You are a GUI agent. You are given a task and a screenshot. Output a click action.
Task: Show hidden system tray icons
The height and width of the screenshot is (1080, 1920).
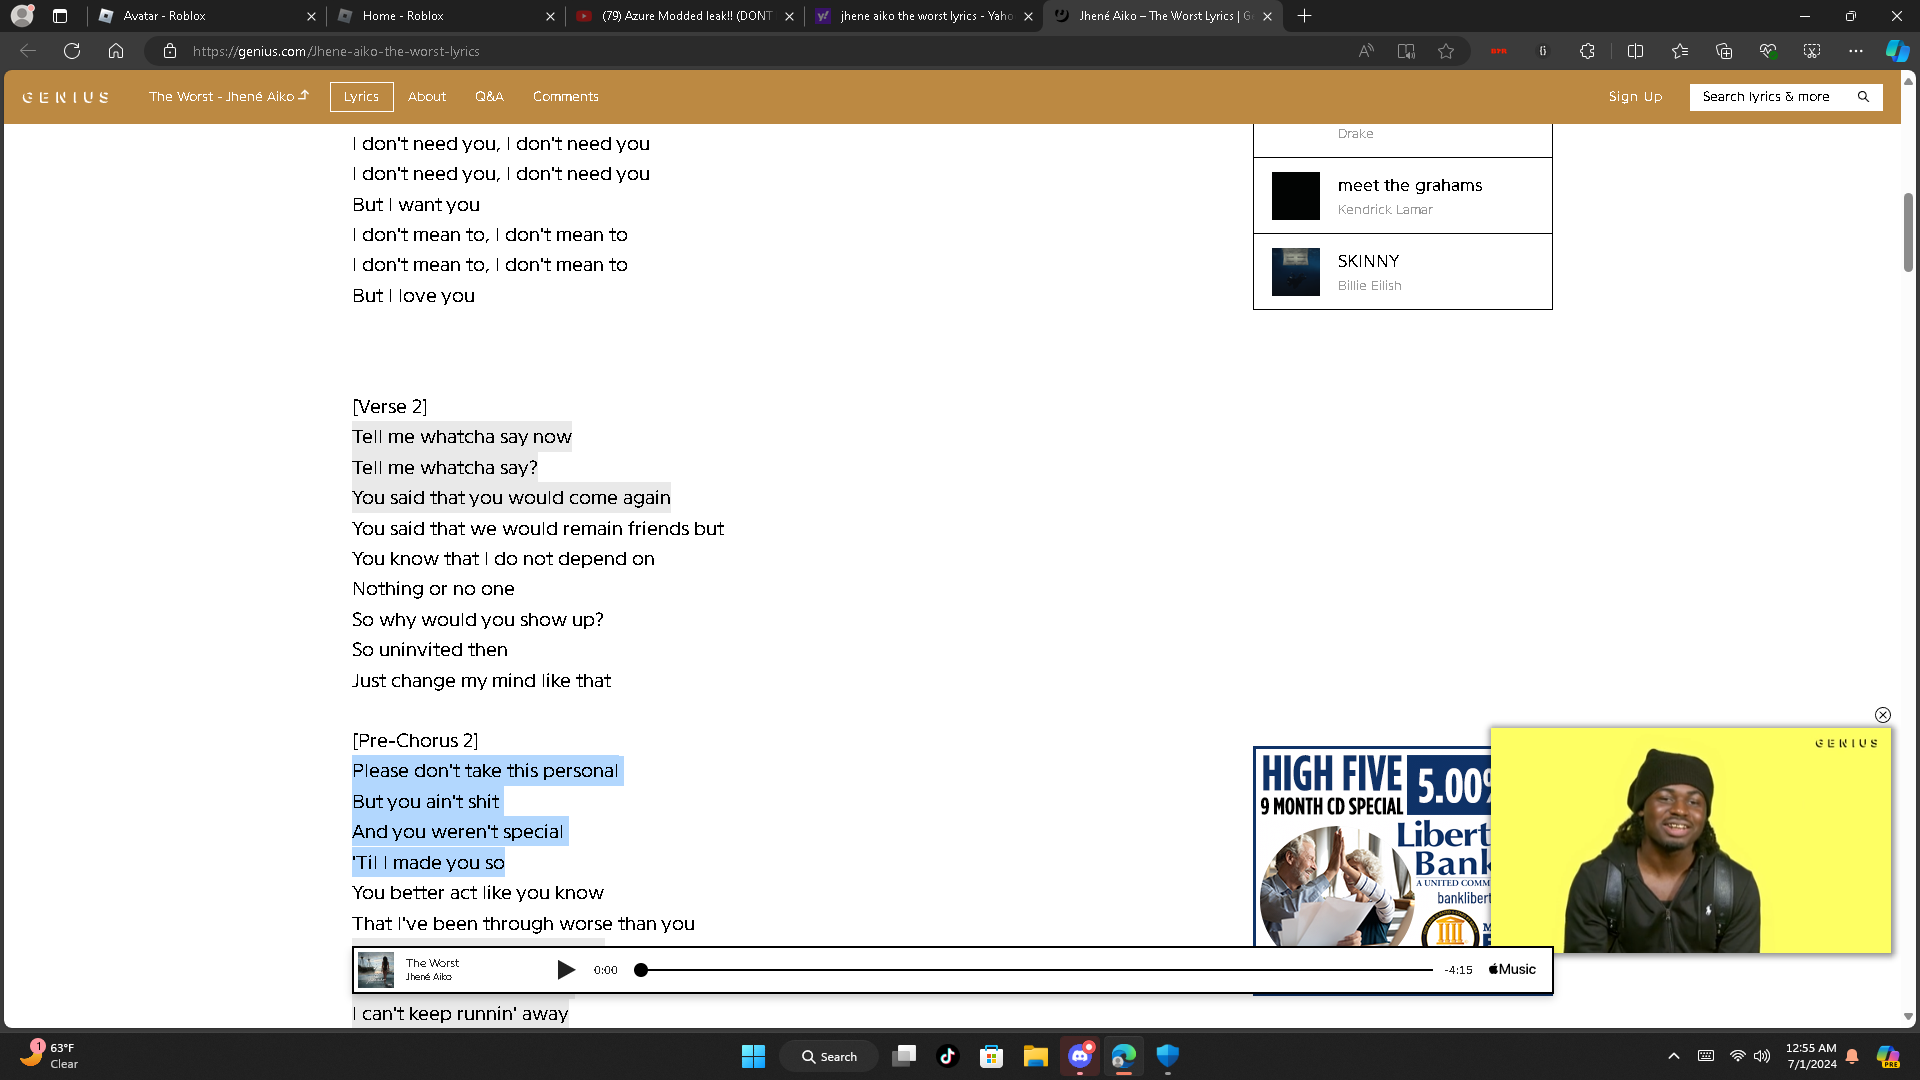click(x=1674, y=1056)
